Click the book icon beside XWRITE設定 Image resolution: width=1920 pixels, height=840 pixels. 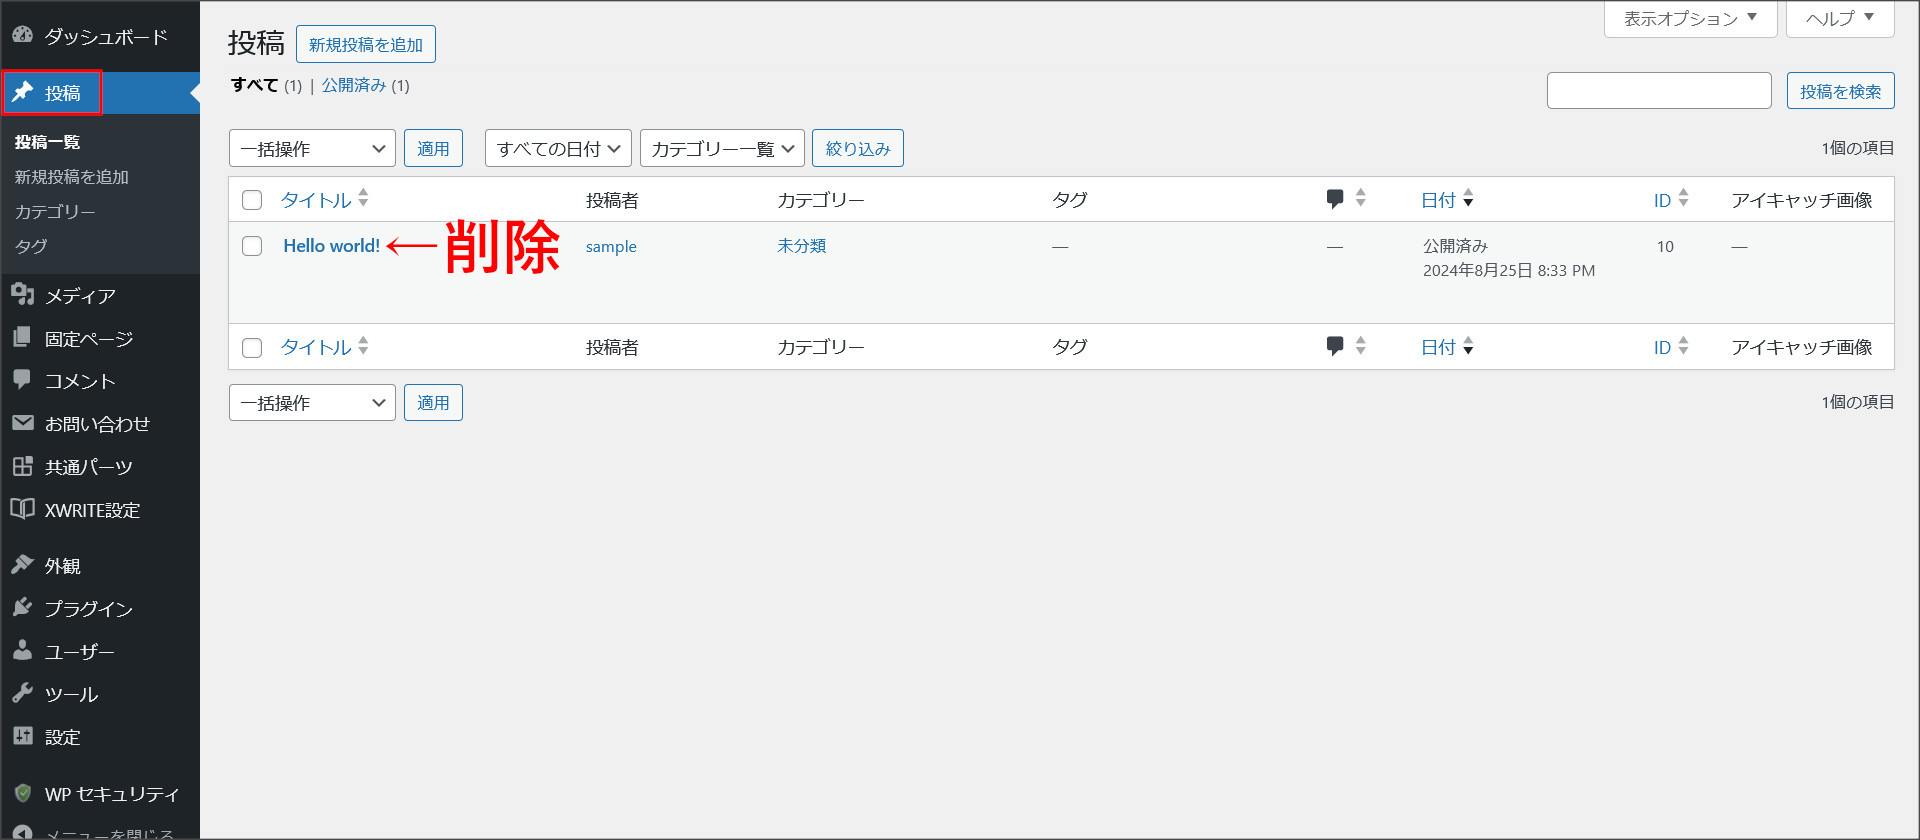tap(22, 509)
